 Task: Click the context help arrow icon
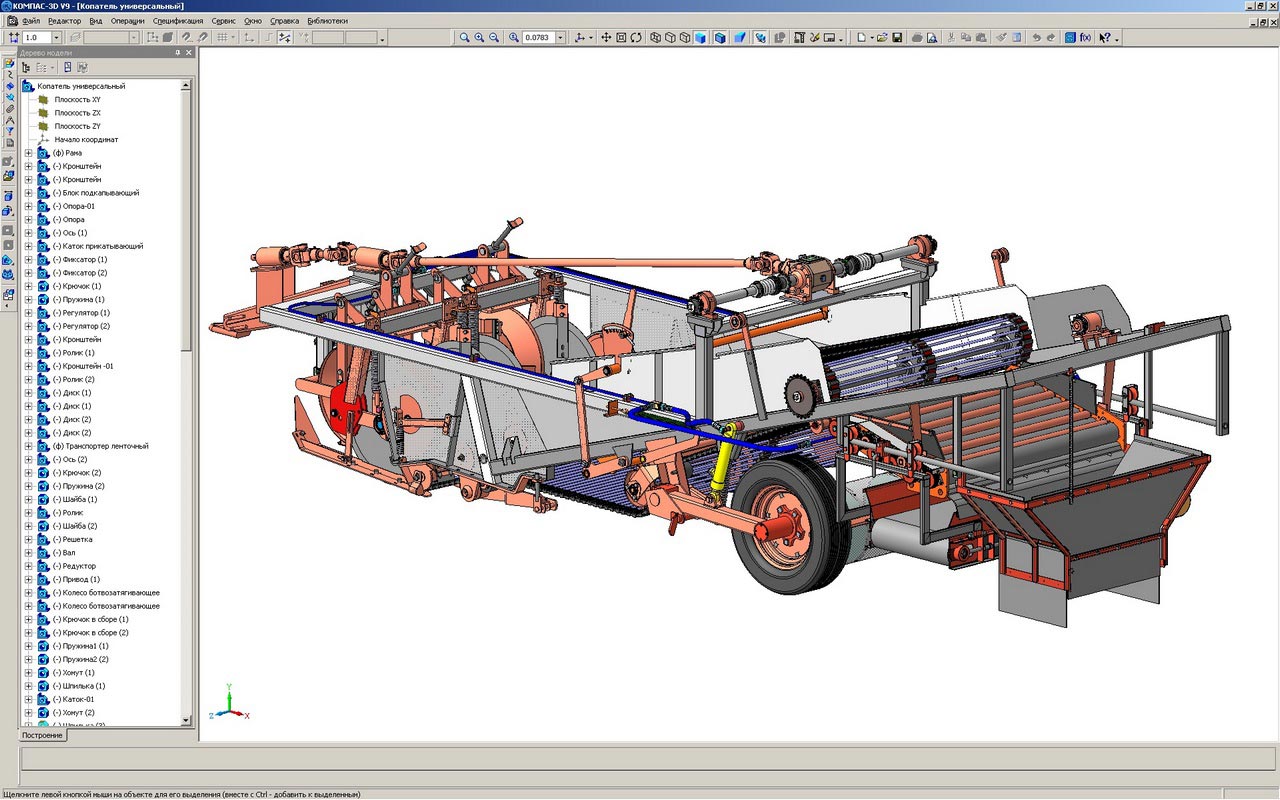coord(1106,38)
